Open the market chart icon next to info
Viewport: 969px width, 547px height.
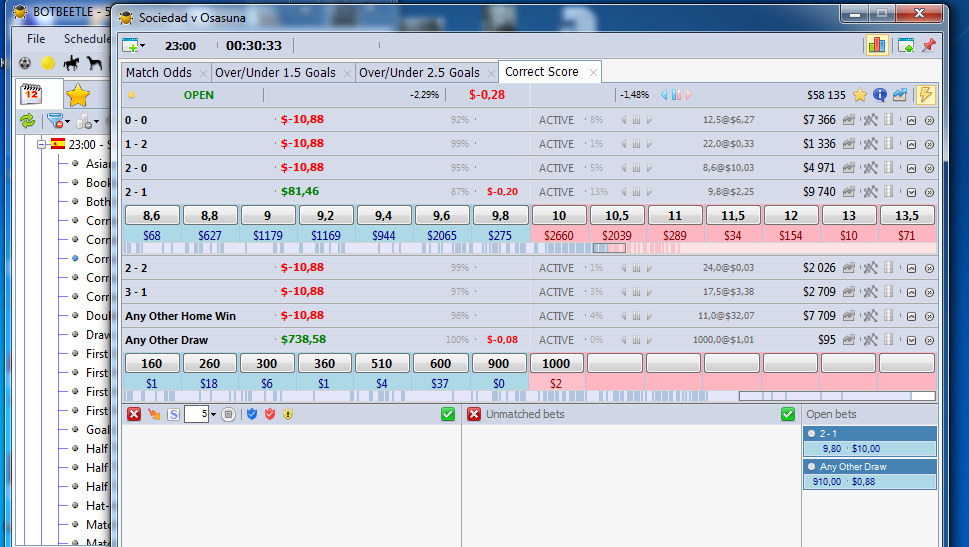[900, 95]
